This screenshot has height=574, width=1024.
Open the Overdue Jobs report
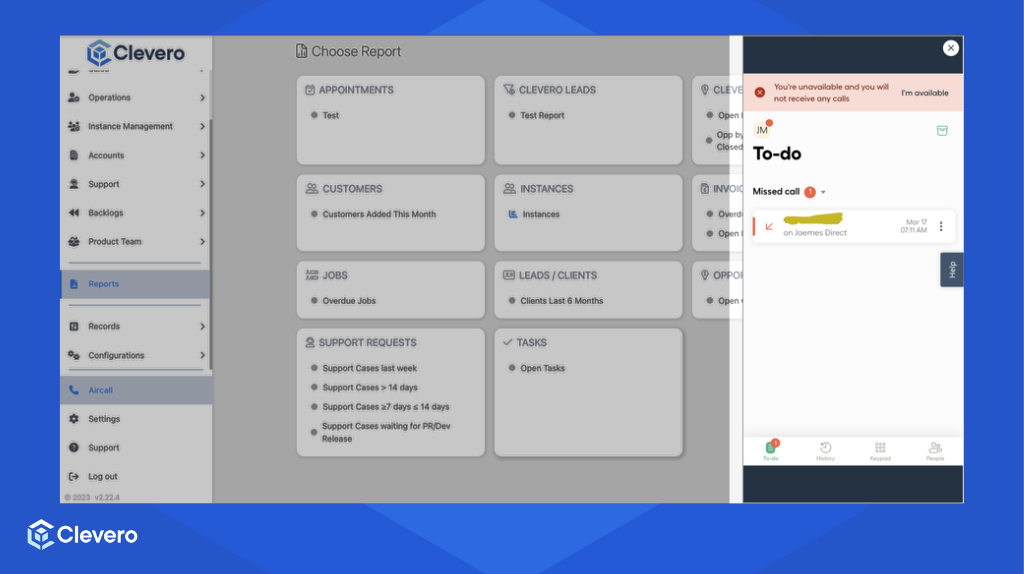tap(349, 301)
